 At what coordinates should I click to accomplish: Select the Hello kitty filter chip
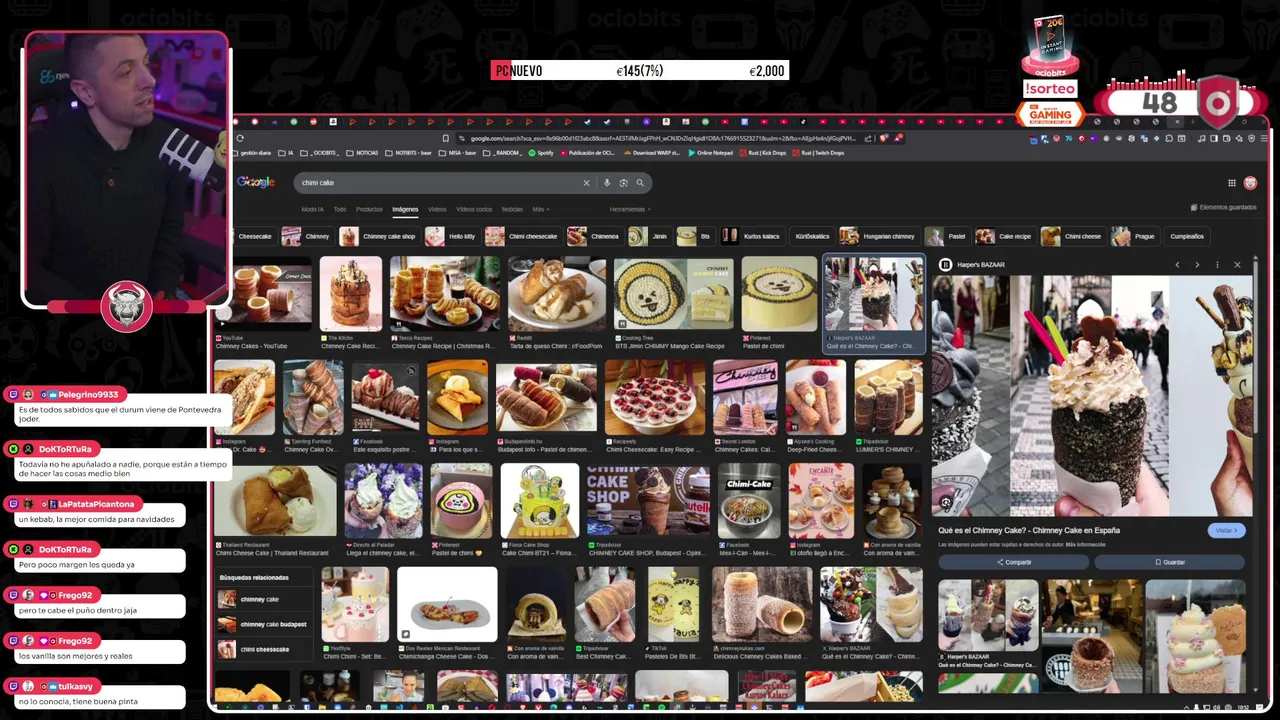(x=452, y=236)
